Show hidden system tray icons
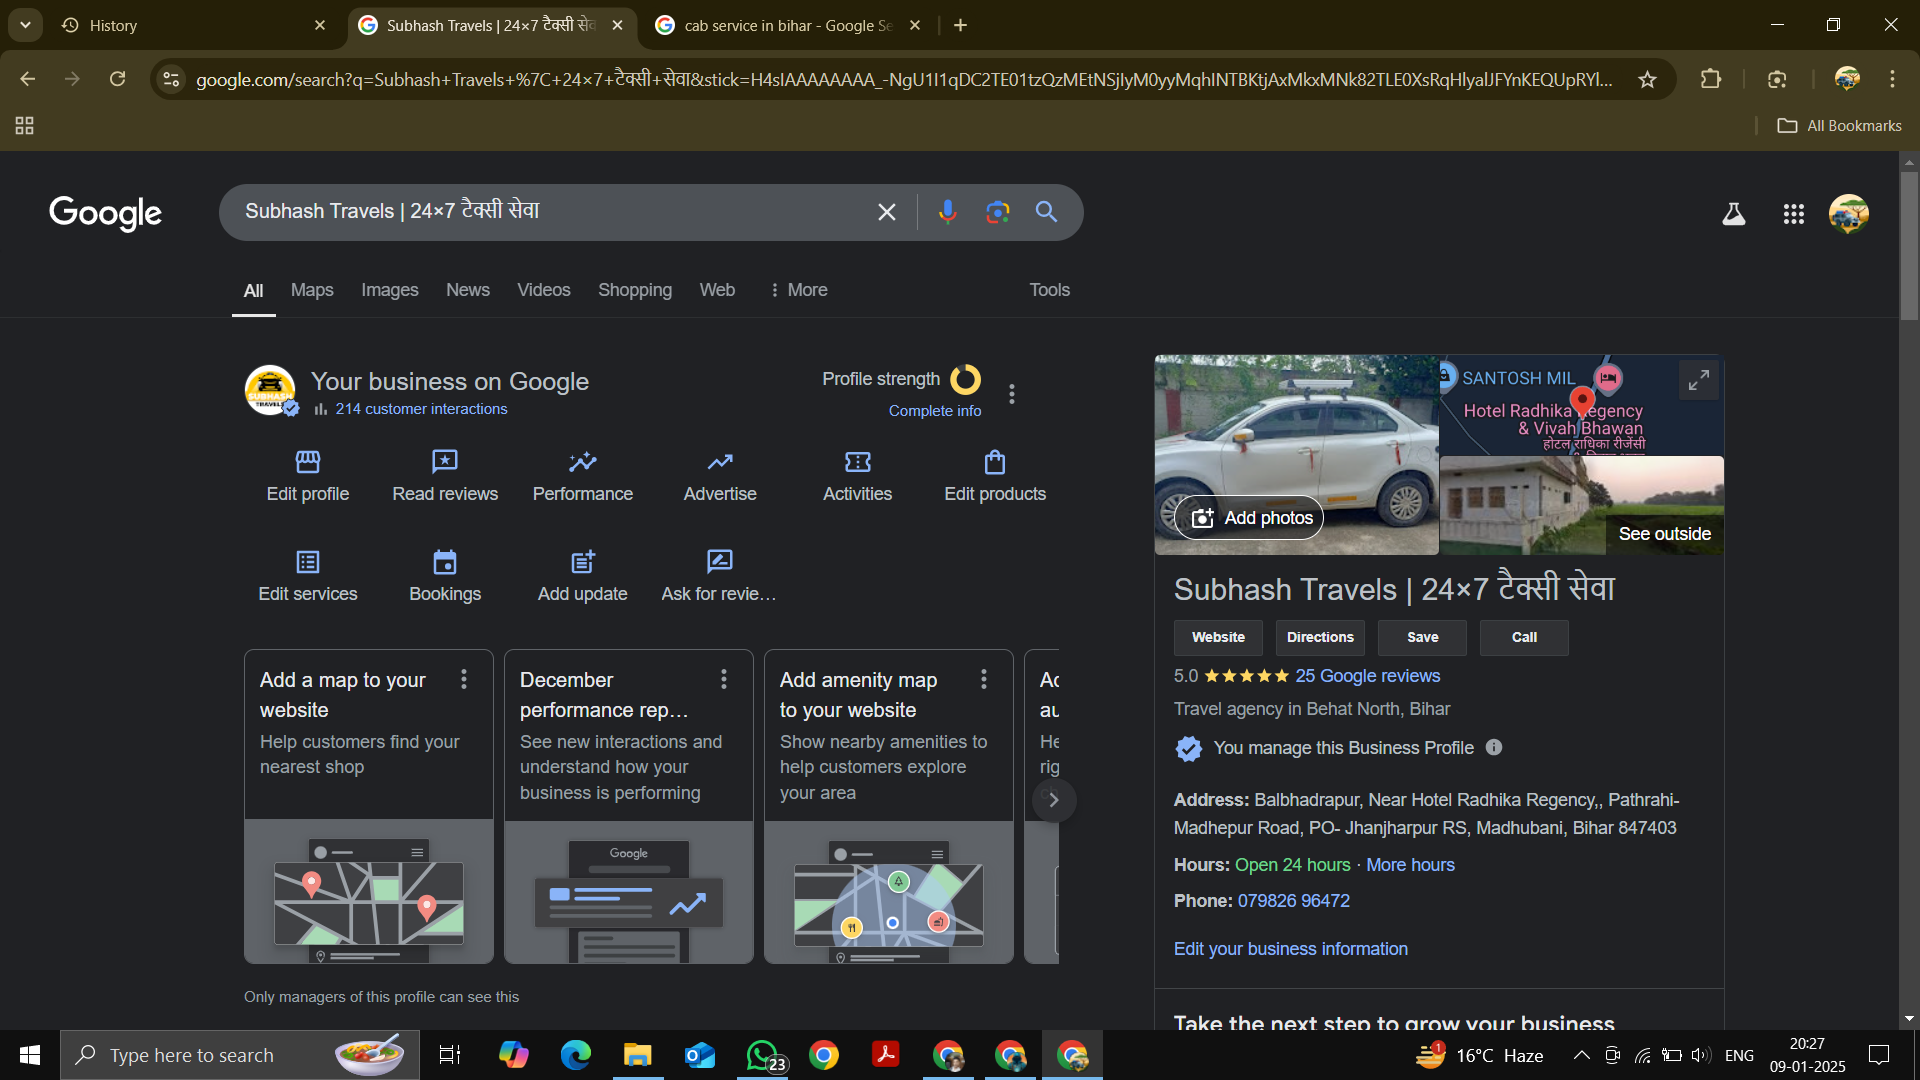The width and height of the screenshot is (1920, 1080). (x=1582, y=1055)
